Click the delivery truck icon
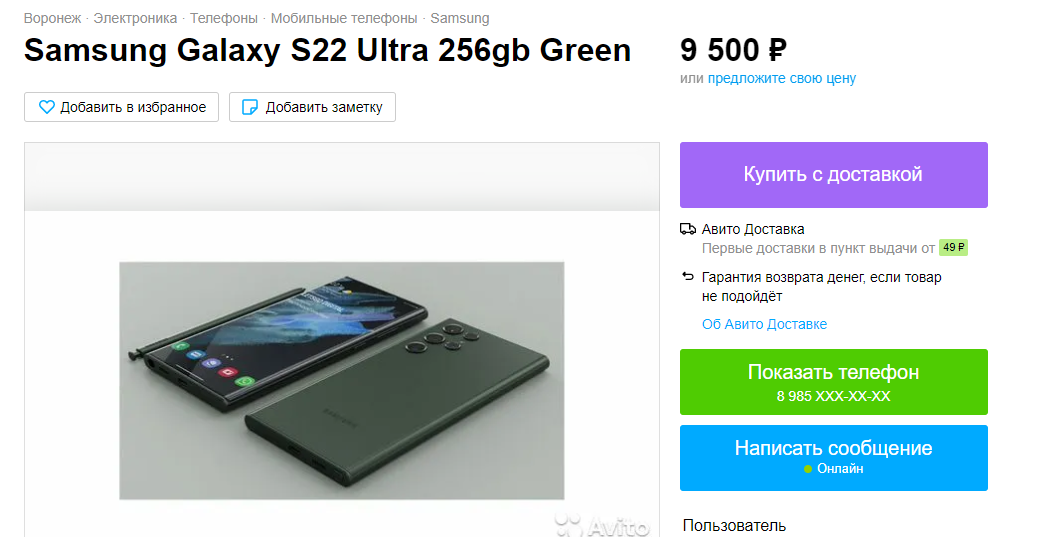Viewport: 1063px width, 537px height. point(688,229)
